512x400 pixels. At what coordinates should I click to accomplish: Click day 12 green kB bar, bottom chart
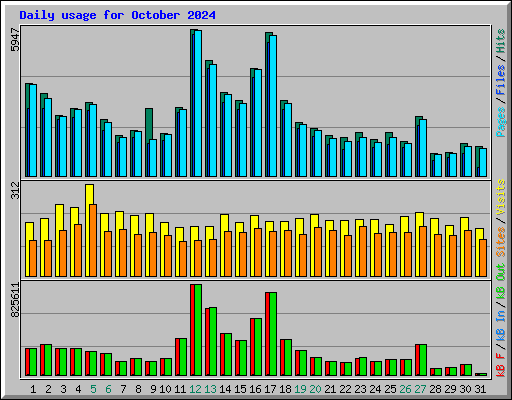(x=198, y=330)
